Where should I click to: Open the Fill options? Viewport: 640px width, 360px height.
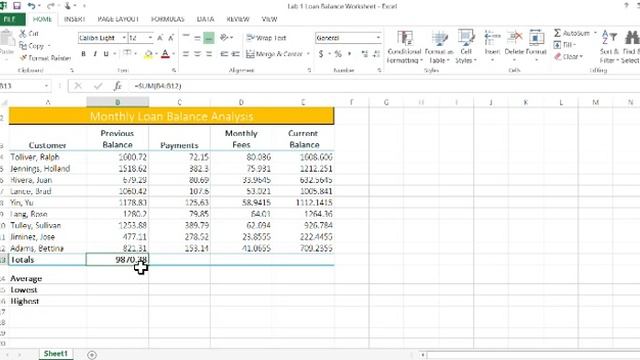pos(564,44)
